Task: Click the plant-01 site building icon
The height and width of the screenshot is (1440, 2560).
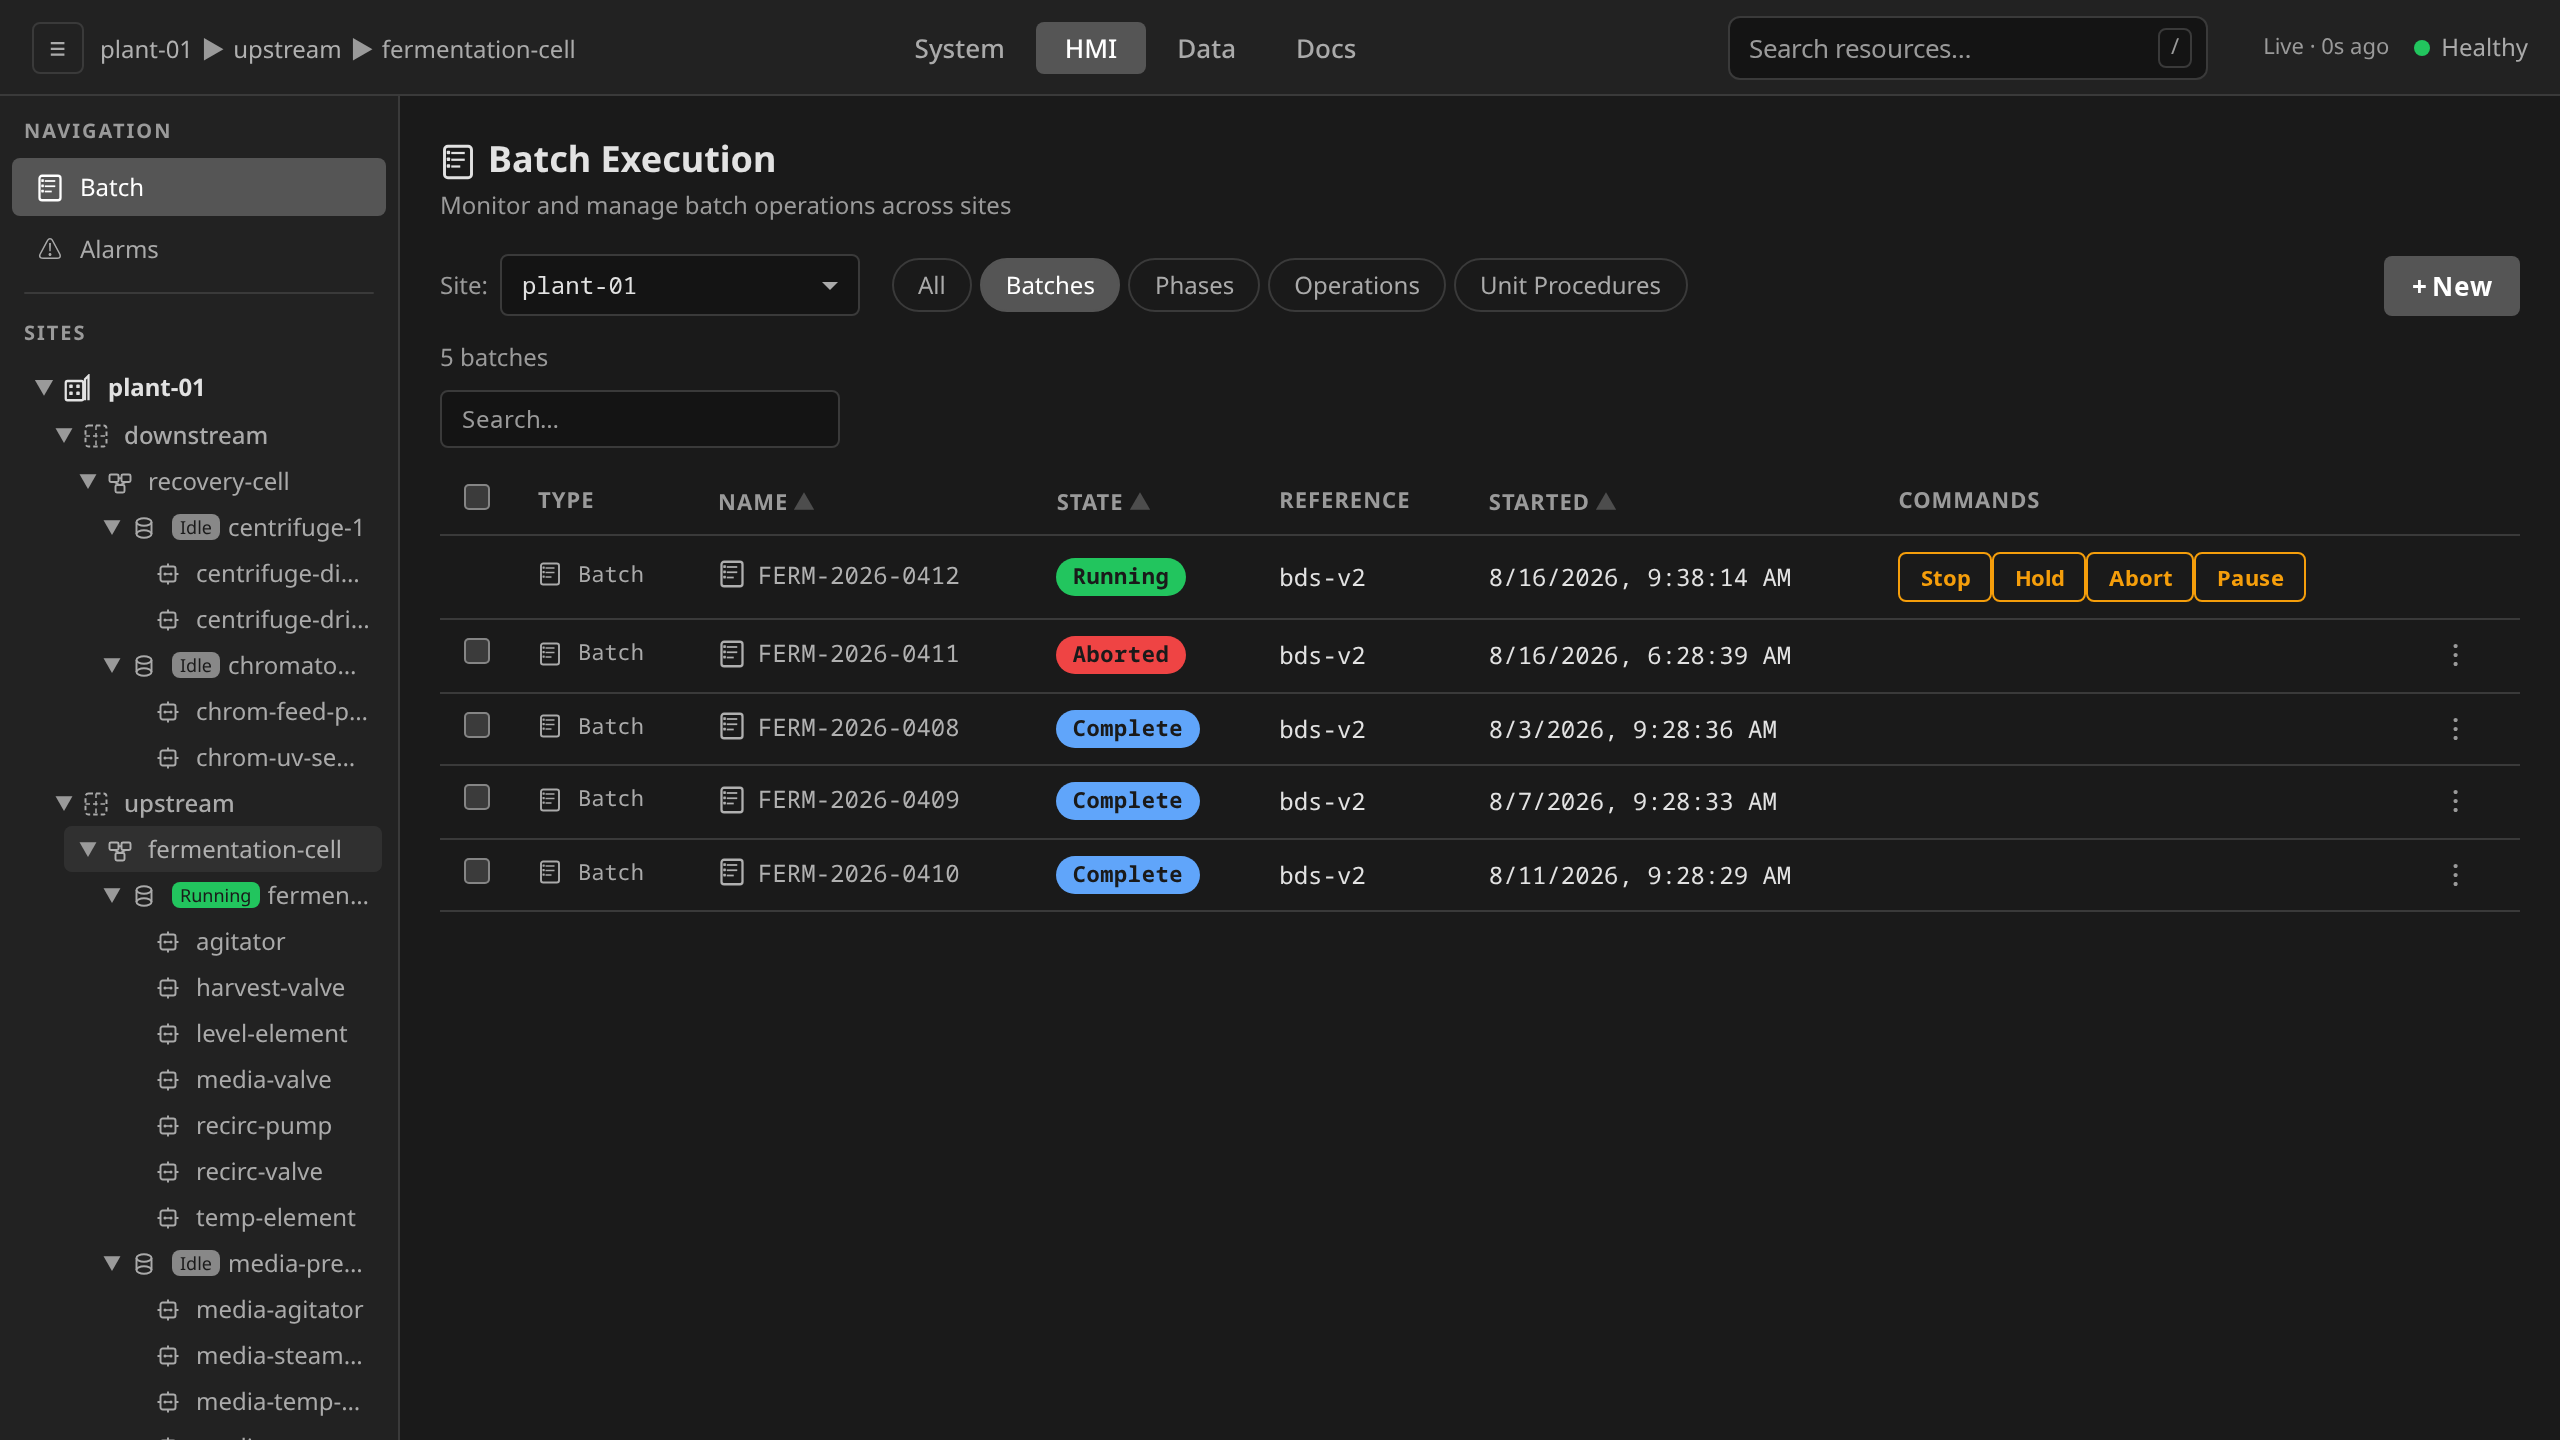Action: 77,388
